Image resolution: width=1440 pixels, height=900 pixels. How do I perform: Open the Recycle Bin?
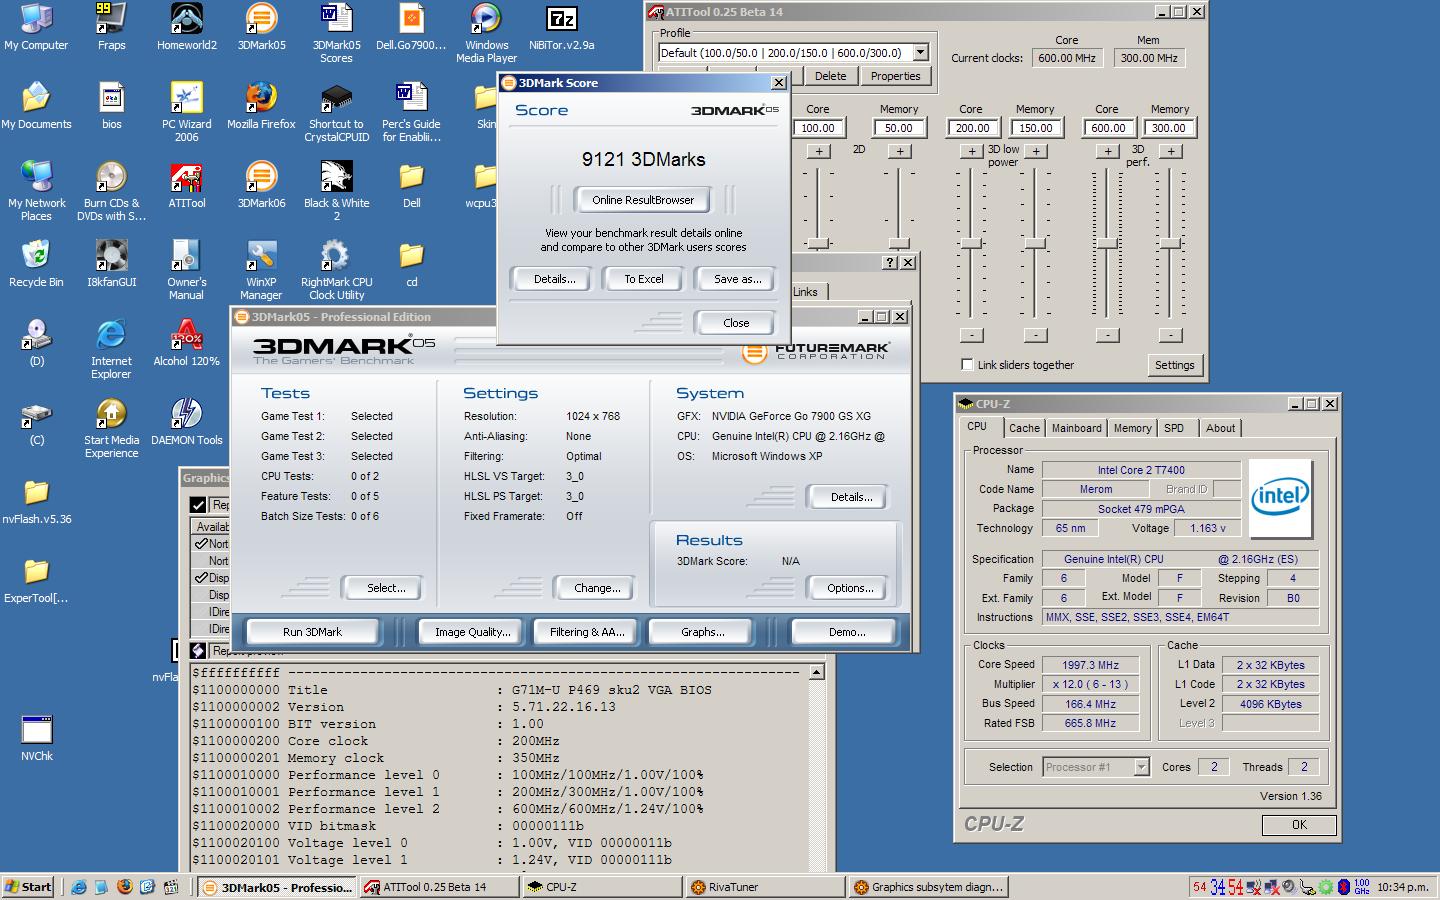coord(36,263)
